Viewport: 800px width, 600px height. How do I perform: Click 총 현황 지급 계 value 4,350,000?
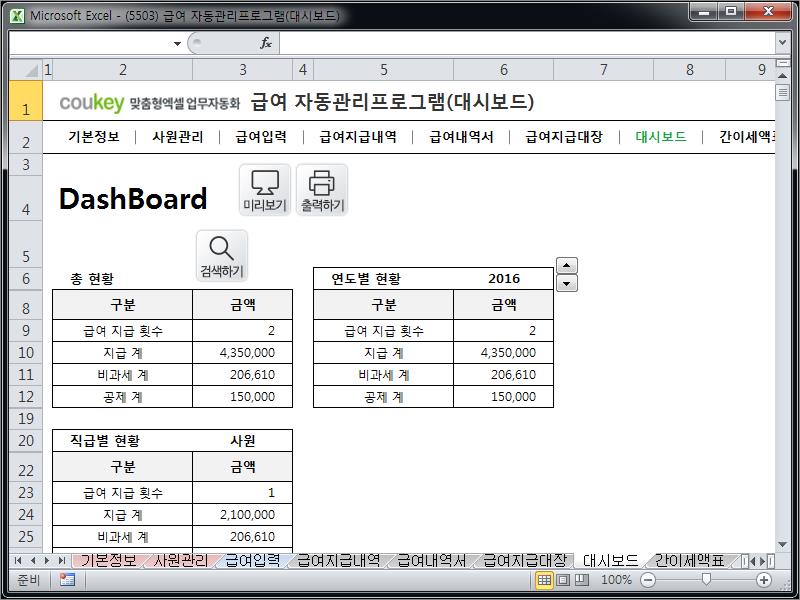(x=243, y=353)
